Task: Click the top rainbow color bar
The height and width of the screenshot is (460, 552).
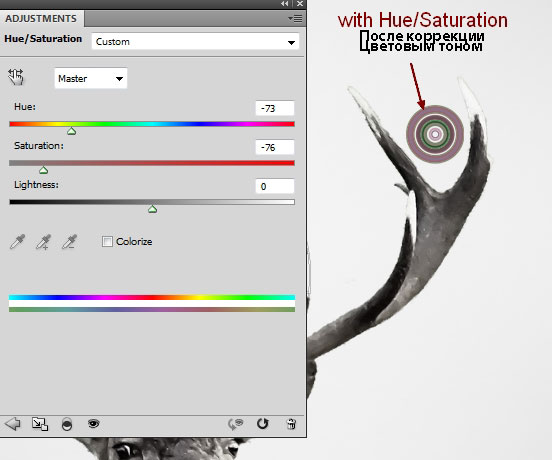Action: 152,297
